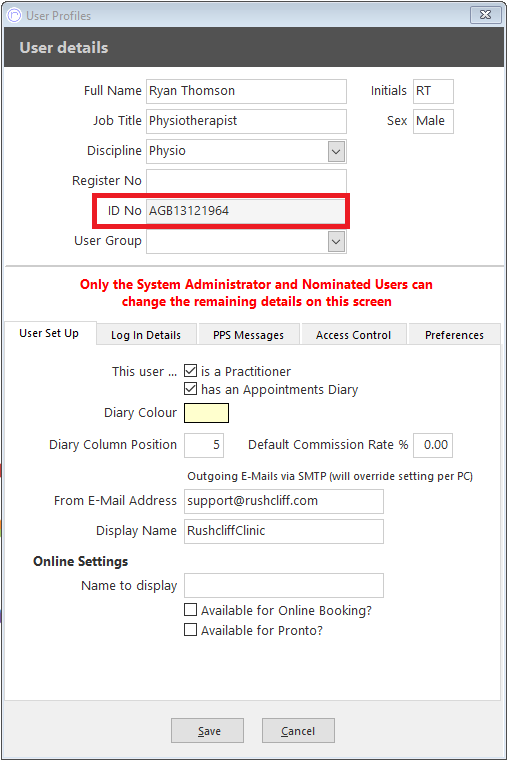Screen dimensions: 507x761
Task: Click the Save button
Action: pyautogui.click(x=207, y=730)
